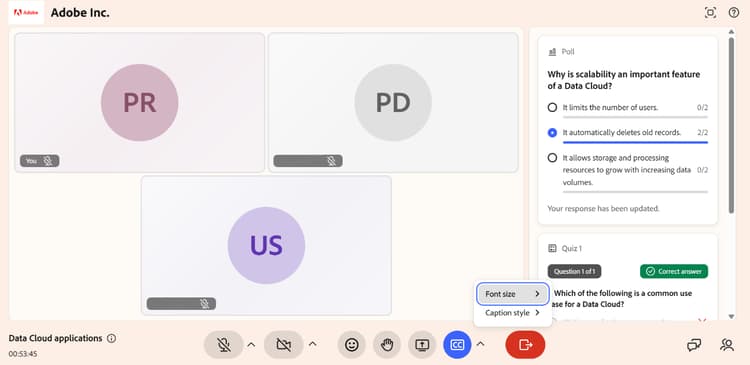The height and width of the screenshot is (365, 750).
Task: Click the Correct answer badge
Action: [674, 271]
